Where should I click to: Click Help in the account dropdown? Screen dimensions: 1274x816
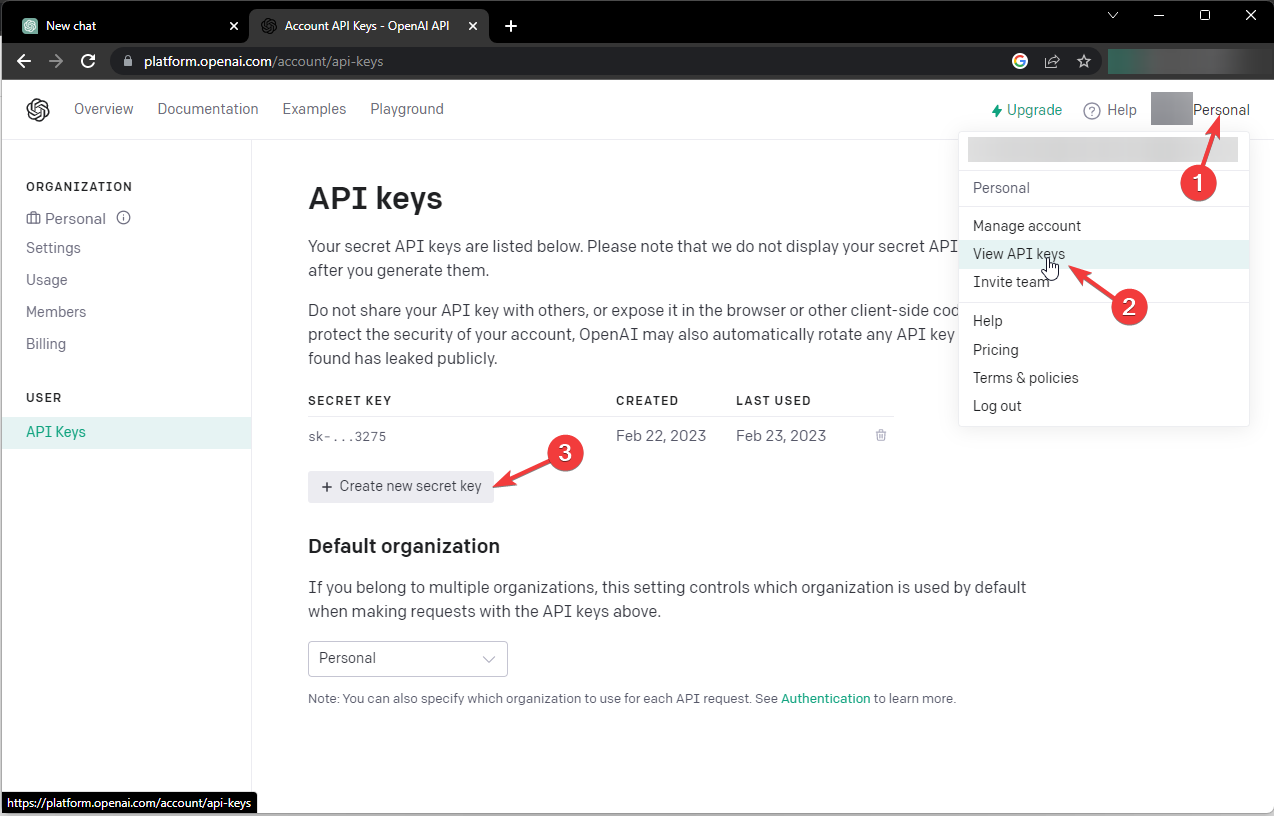pos(1104,321)
